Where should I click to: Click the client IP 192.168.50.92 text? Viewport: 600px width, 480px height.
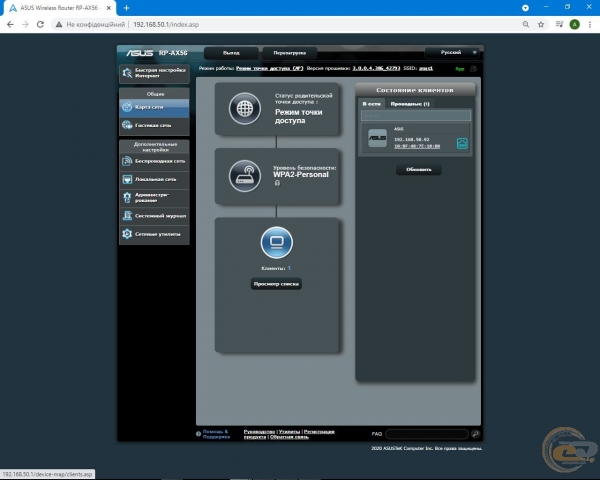coord(412,140)
